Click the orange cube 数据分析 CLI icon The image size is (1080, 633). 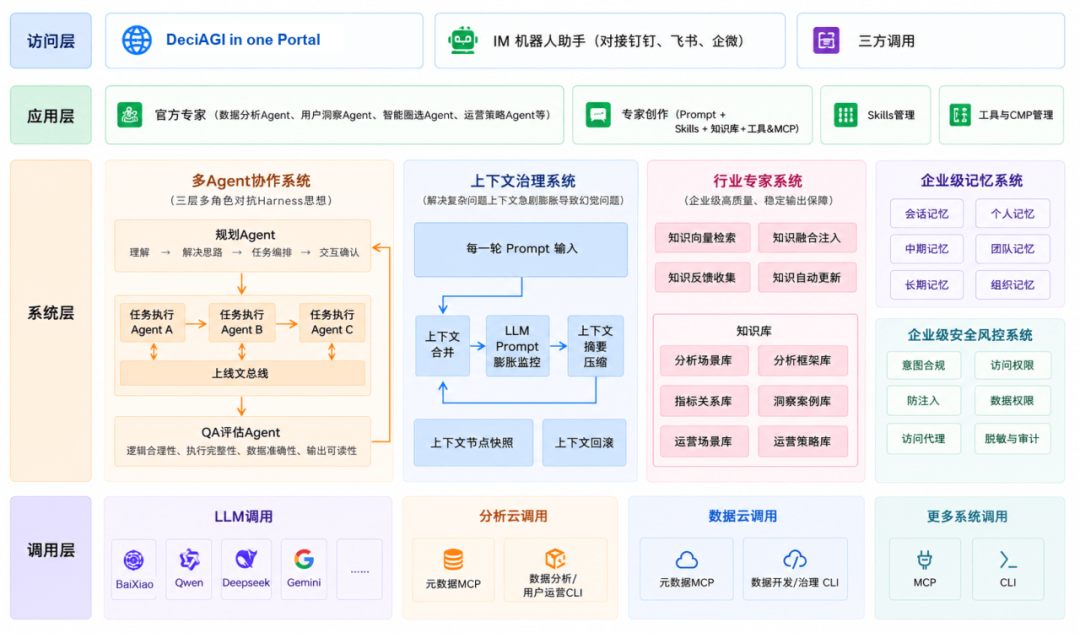tap(555, 558)
